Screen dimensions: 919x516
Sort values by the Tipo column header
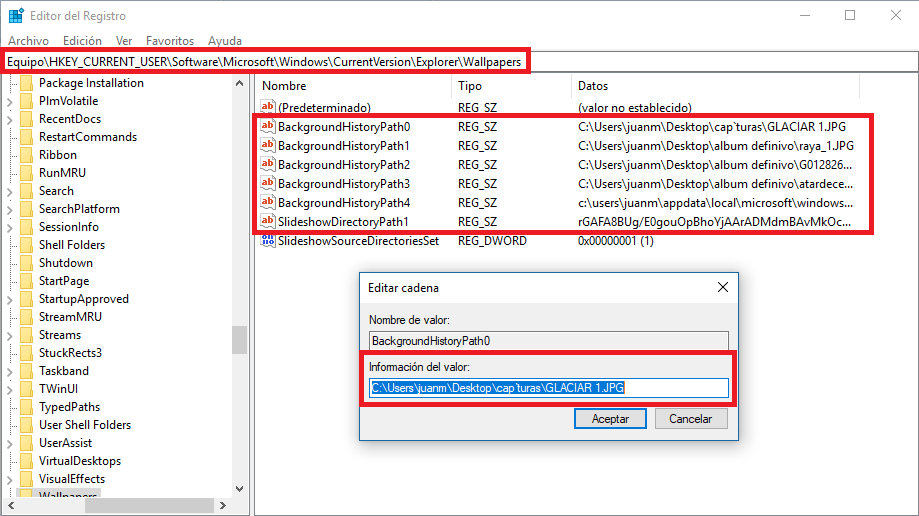[x=511, y=86]
